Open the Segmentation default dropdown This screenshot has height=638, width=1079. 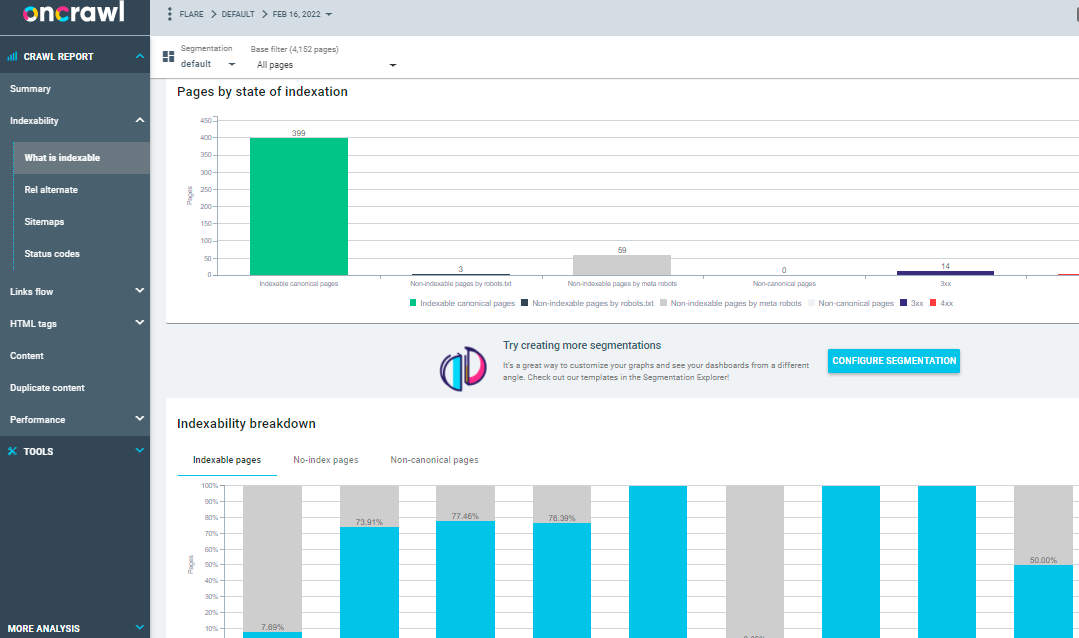click(208, 65)
